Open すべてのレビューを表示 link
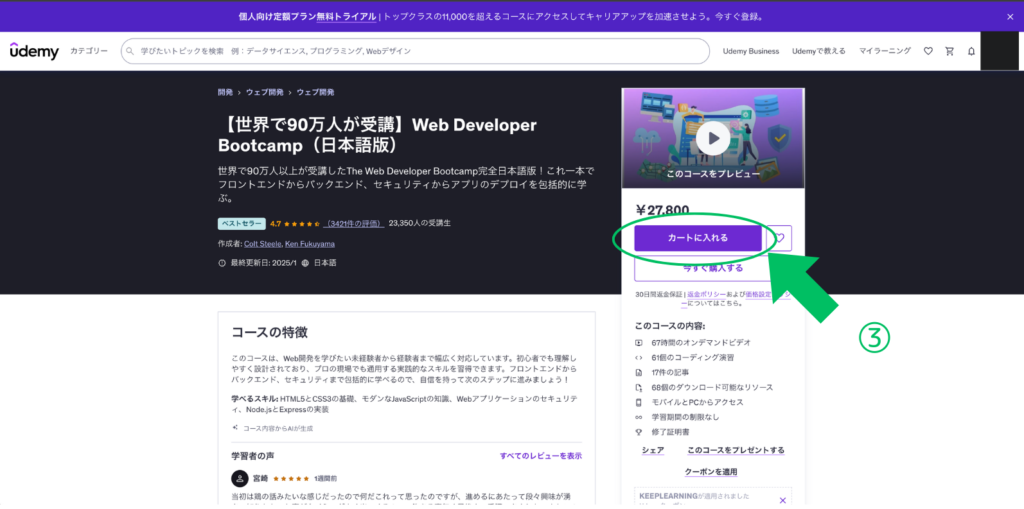 [x=541, y=456]
